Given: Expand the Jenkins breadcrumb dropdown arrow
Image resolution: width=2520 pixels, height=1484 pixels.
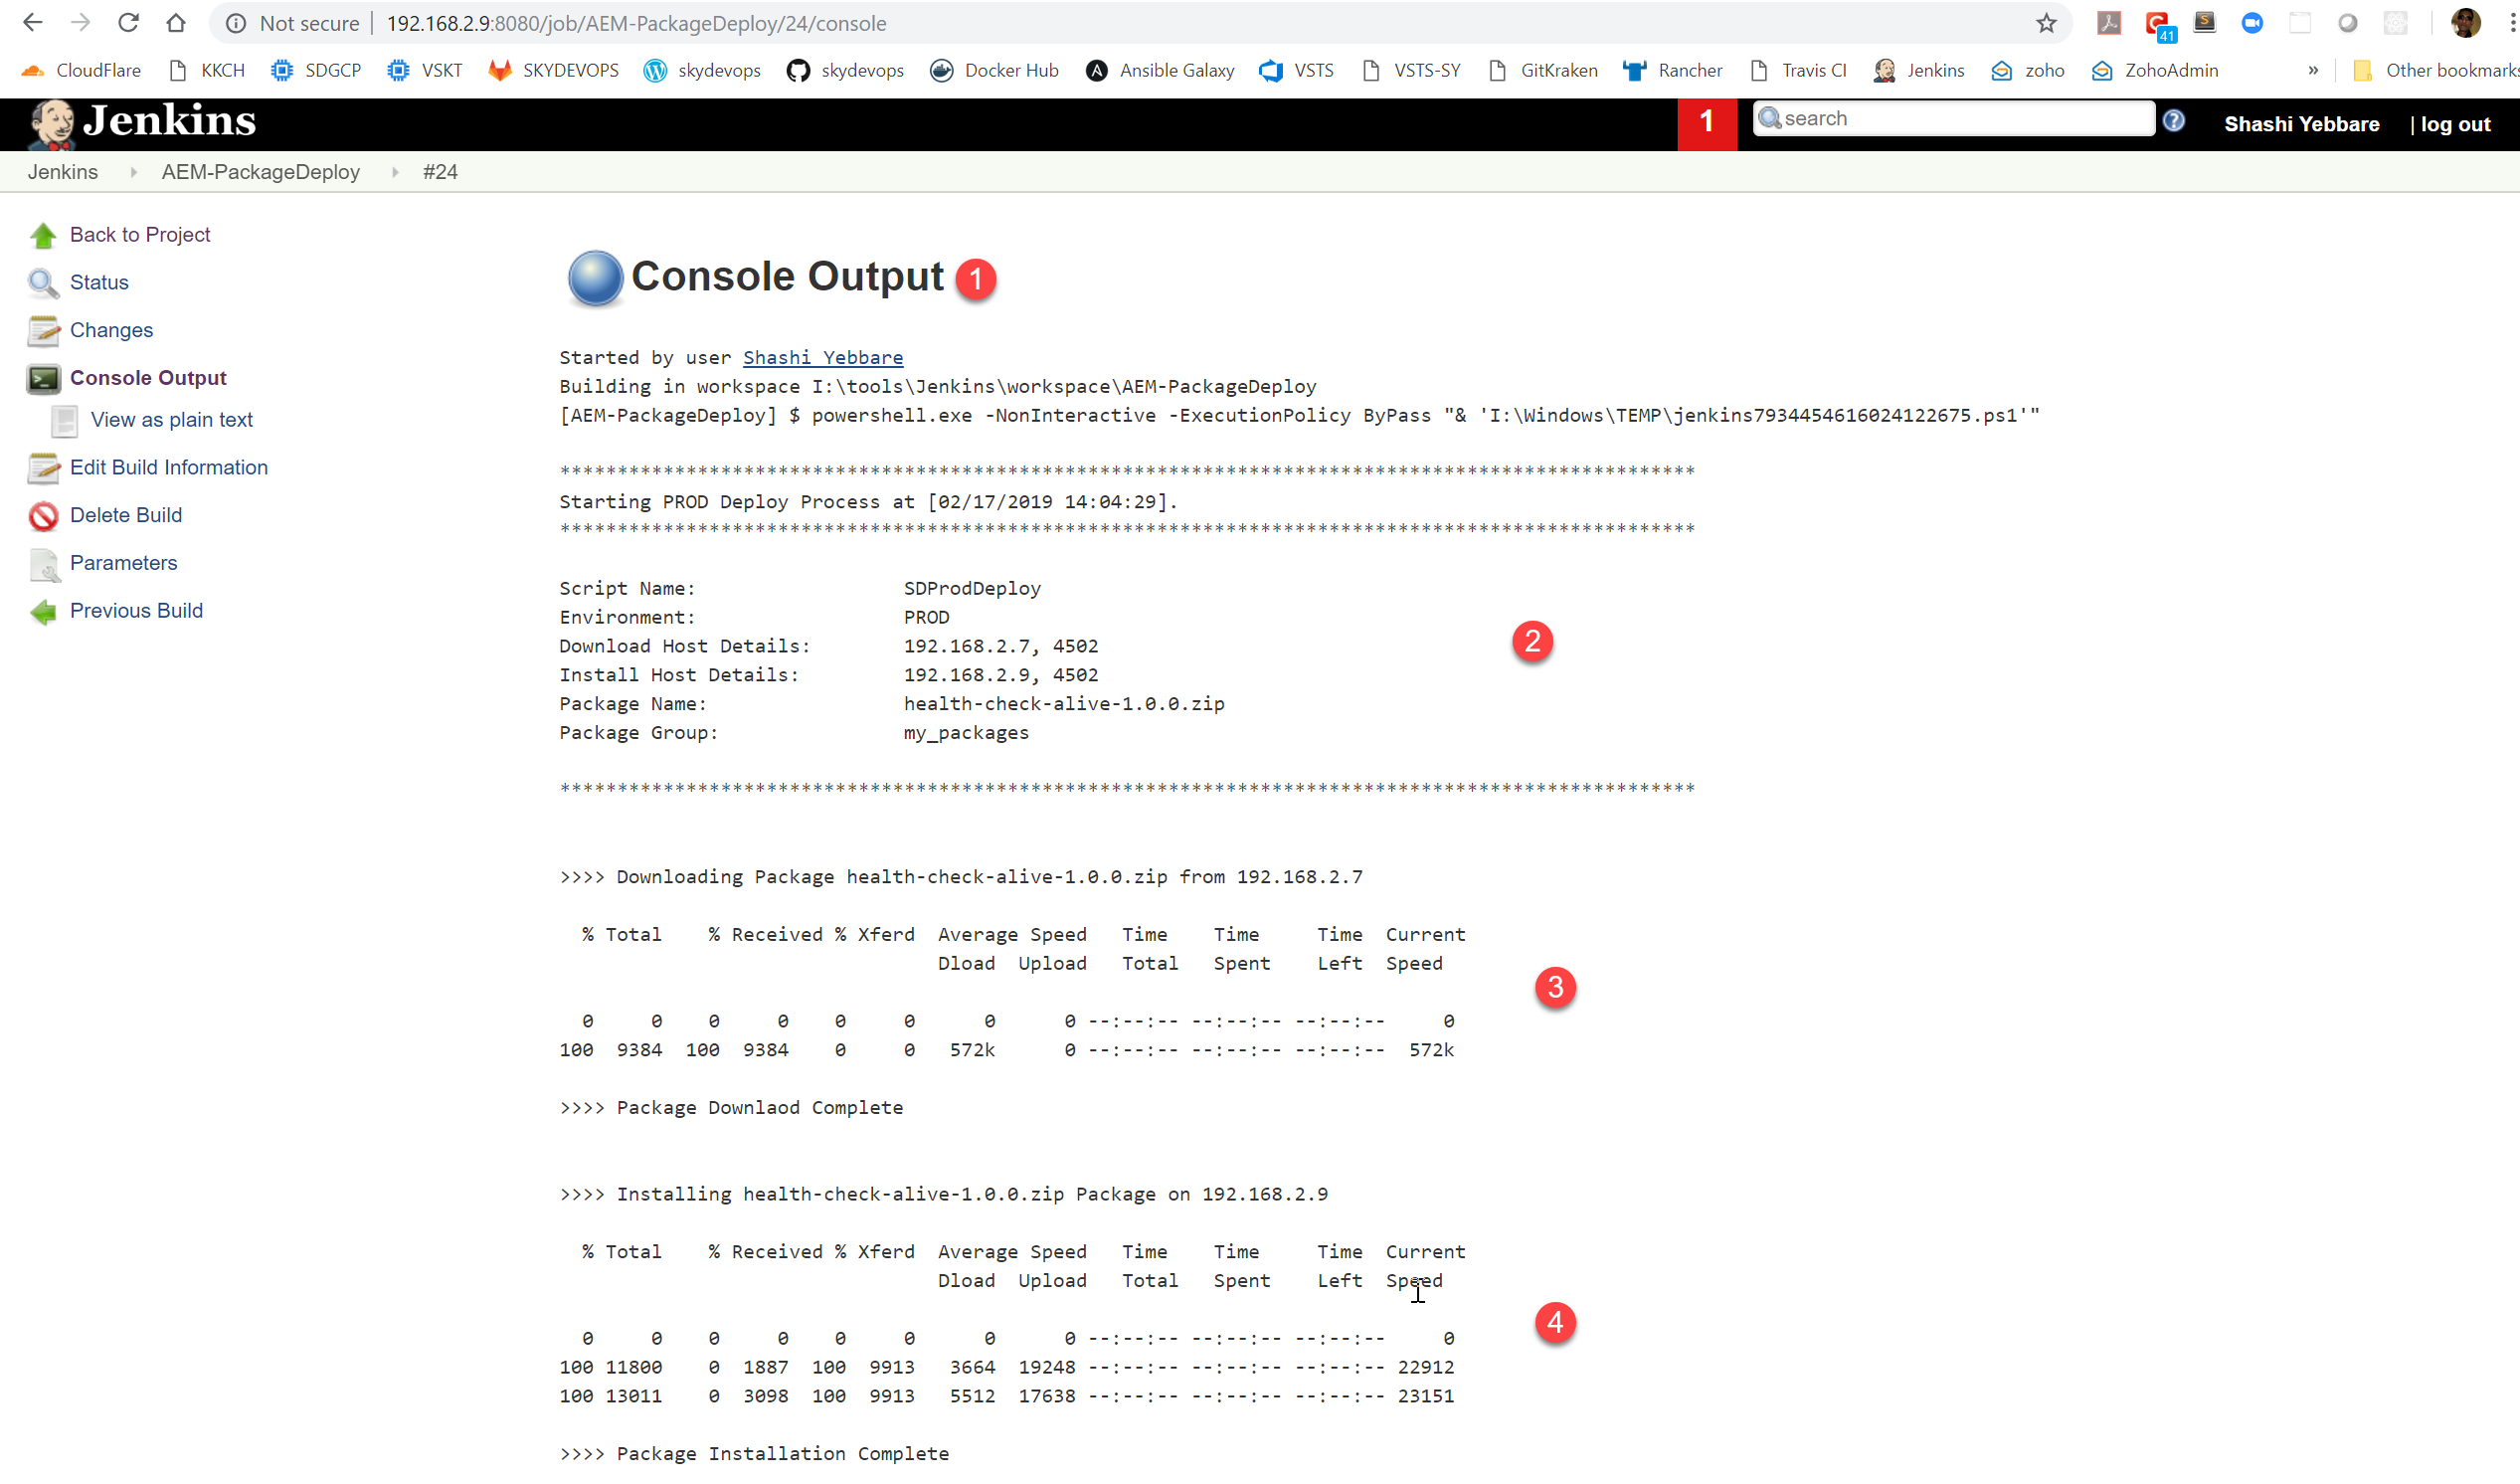Looking at the screenshot, I should 133,172.
